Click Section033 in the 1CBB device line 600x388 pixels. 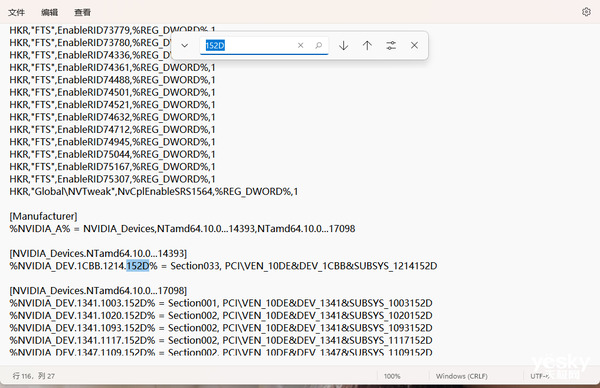[x=195, y=266]
